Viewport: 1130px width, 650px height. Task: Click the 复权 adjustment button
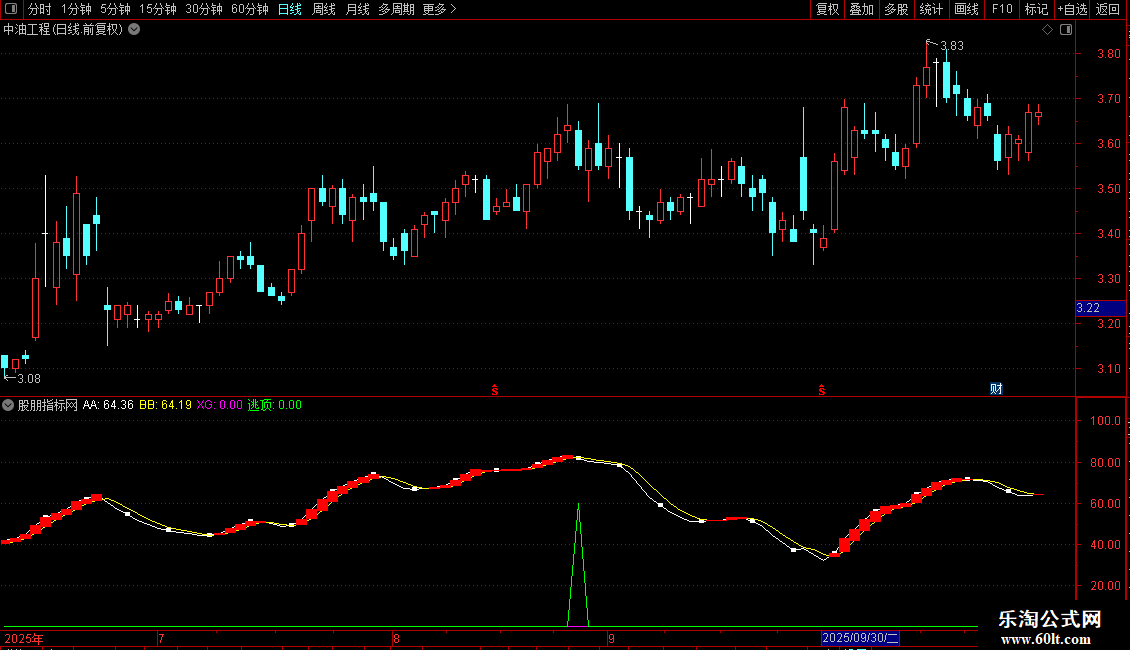click(827, 9)
